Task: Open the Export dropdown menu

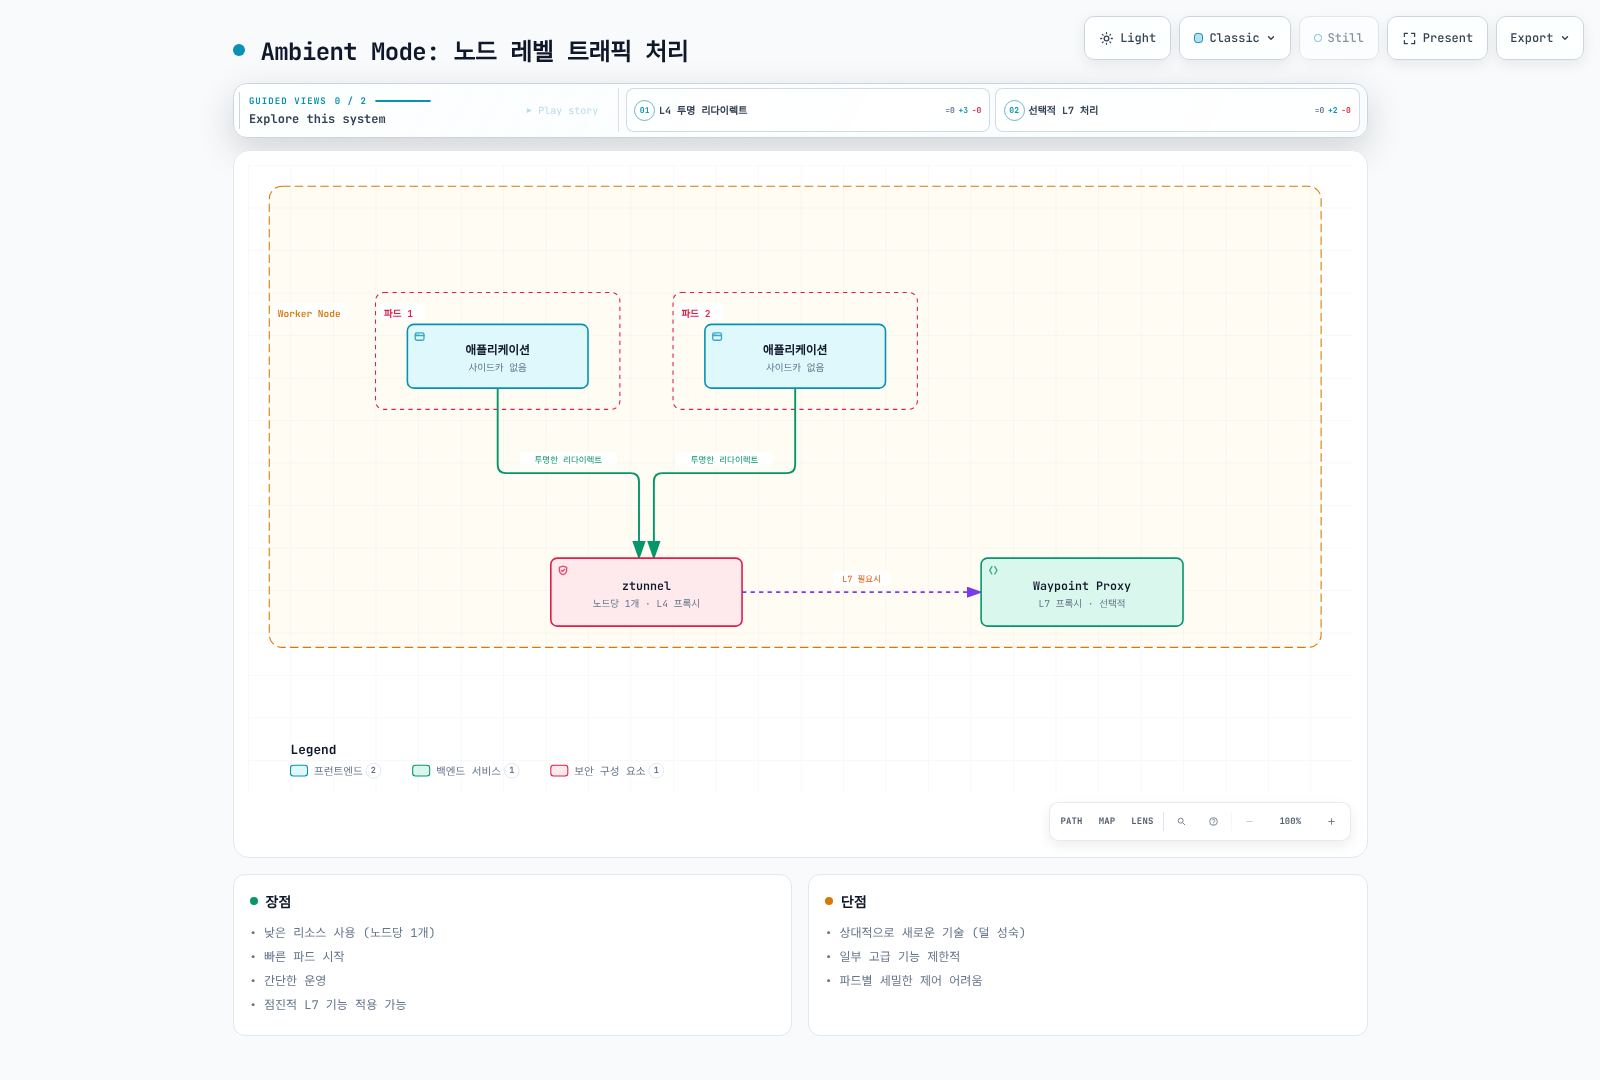Action: (1539, 38)
